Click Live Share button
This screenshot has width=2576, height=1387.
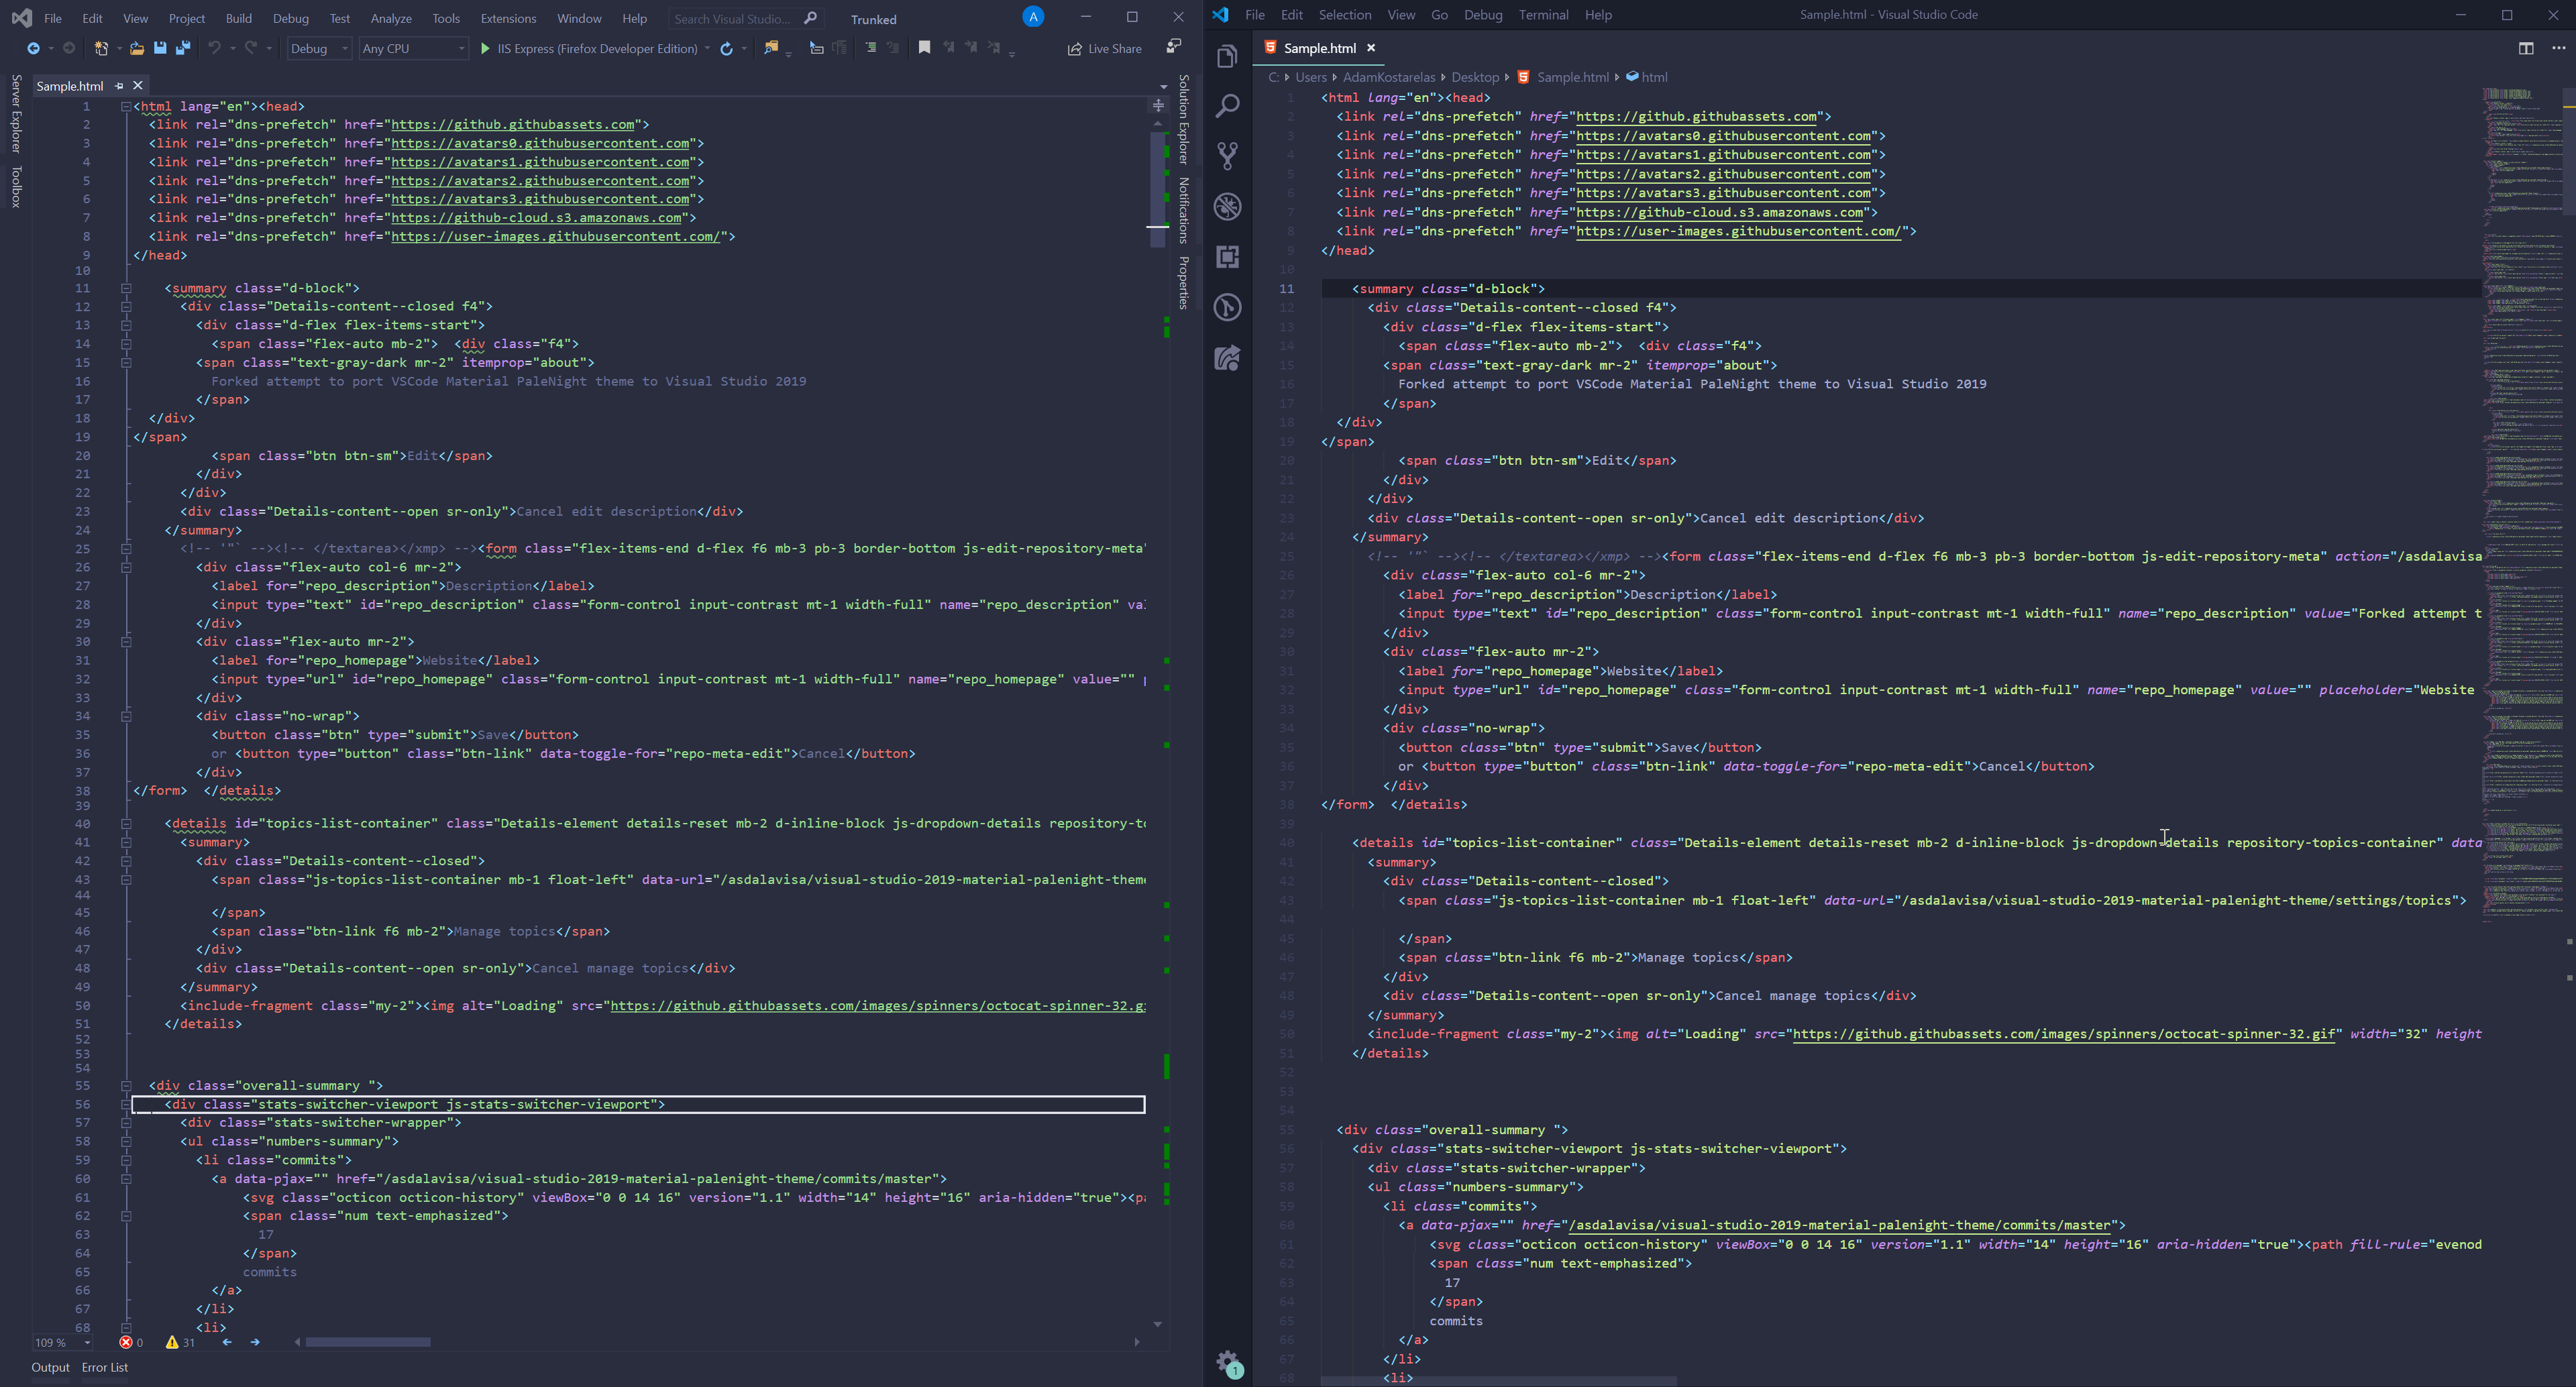point(1105,48)
